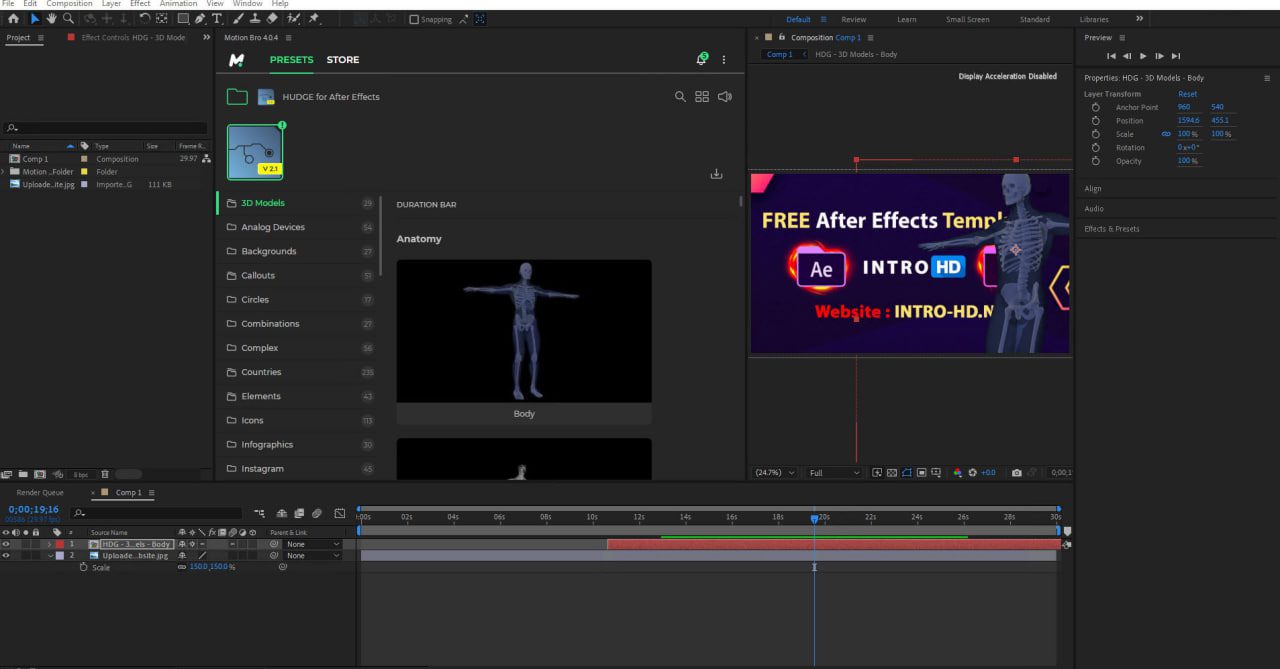This screenshot has height=669, width=1280.
Task: Choose the Puppet Pin tool
Action: pos(314,19)
